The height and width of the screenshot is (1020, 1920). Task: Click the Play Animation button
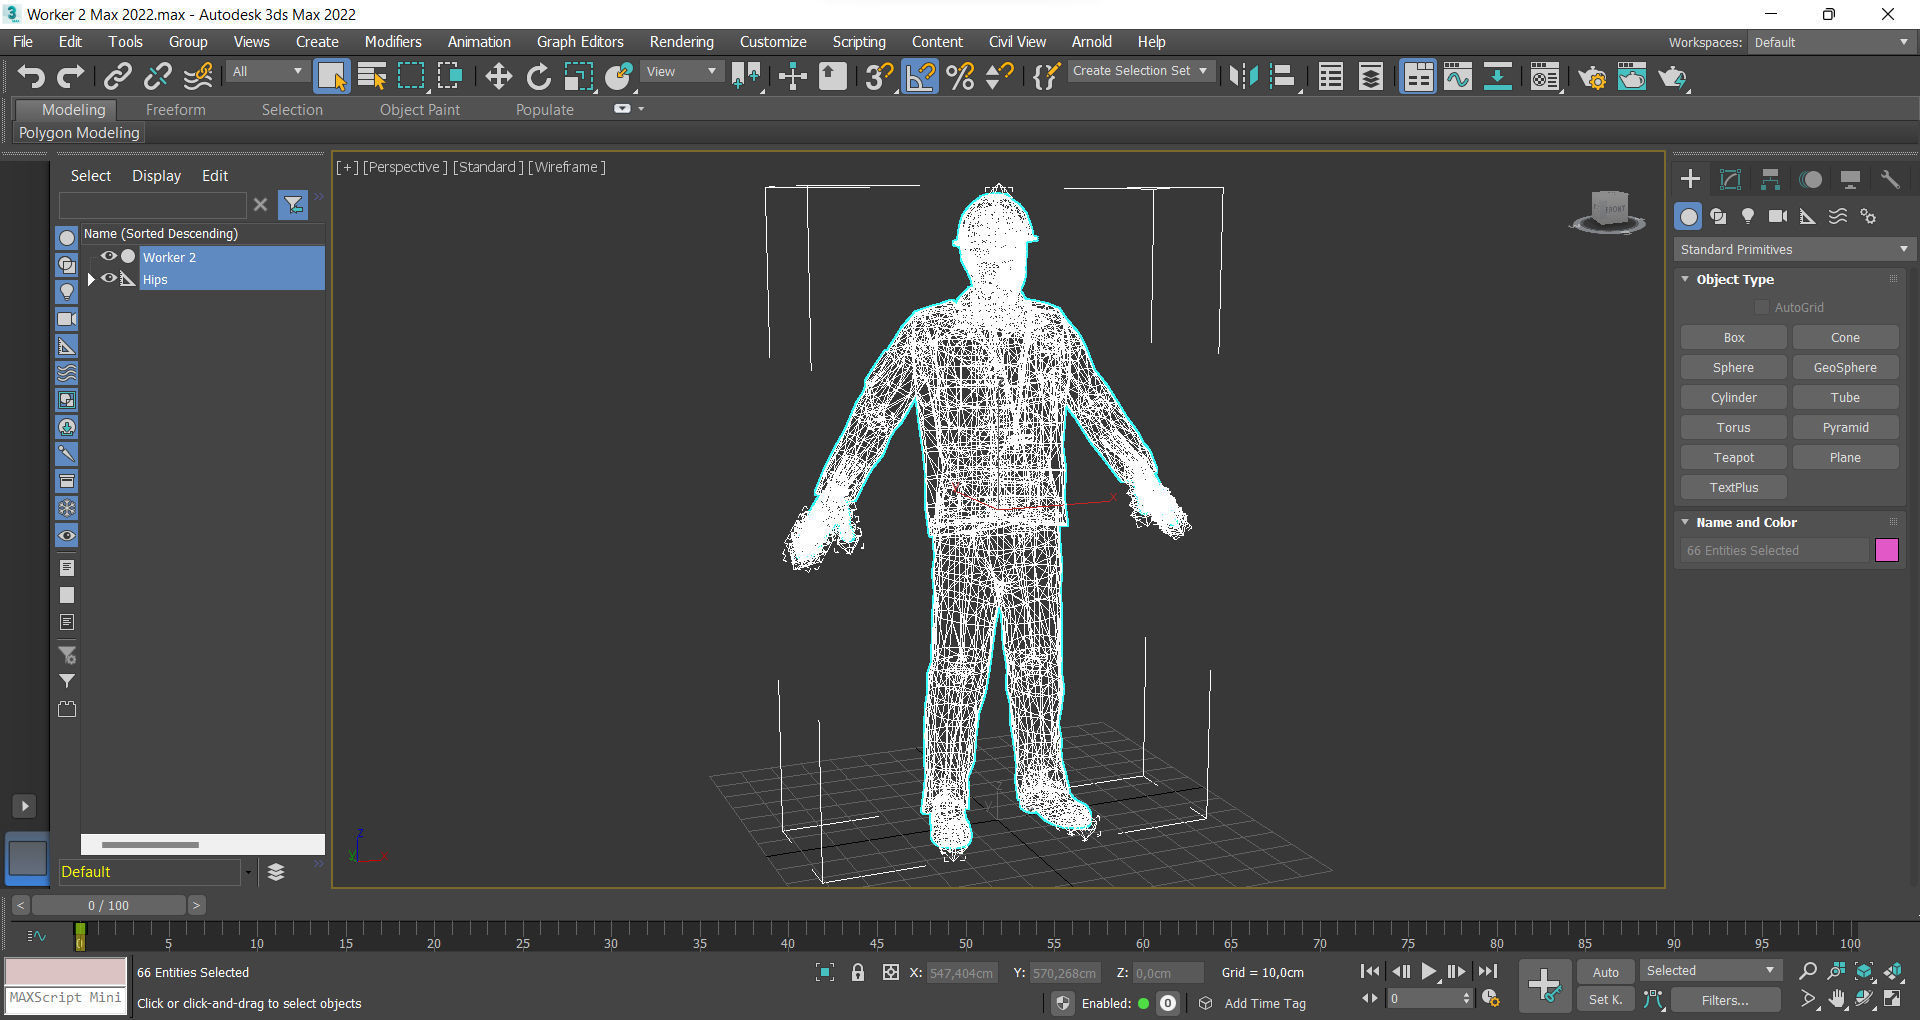1428,971
